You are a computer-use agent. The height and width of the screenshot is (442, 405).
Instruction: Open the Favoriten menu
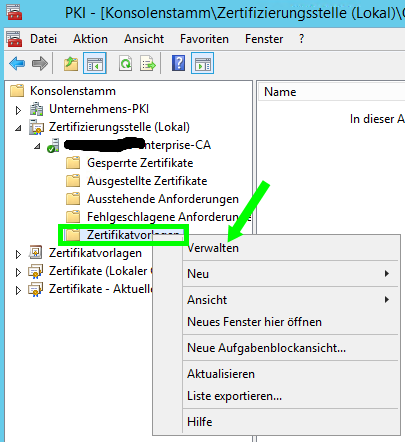204,39
